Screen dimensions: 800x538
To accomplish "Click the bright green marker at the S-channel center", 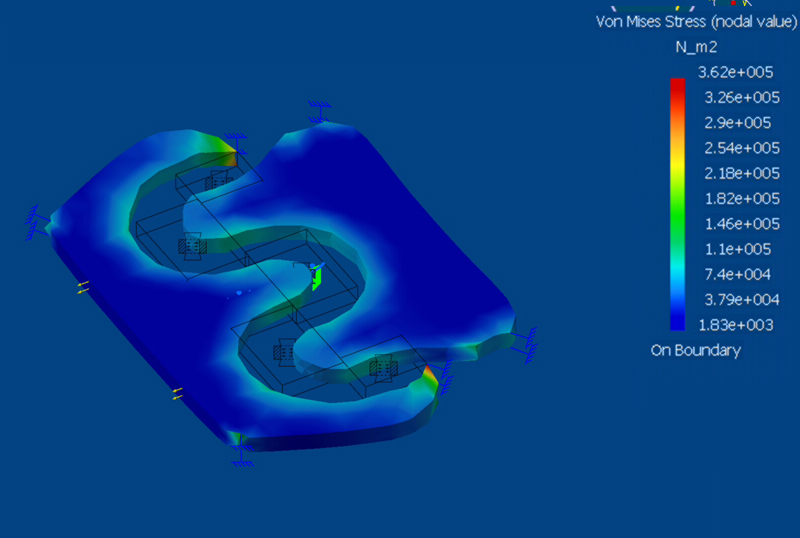I will (x=316, y=277).
